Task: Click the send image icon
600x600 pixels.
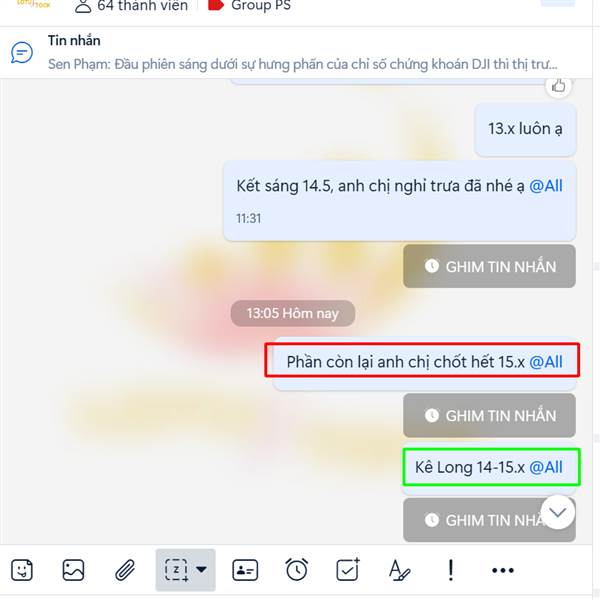Action: (x=73, y=570)
